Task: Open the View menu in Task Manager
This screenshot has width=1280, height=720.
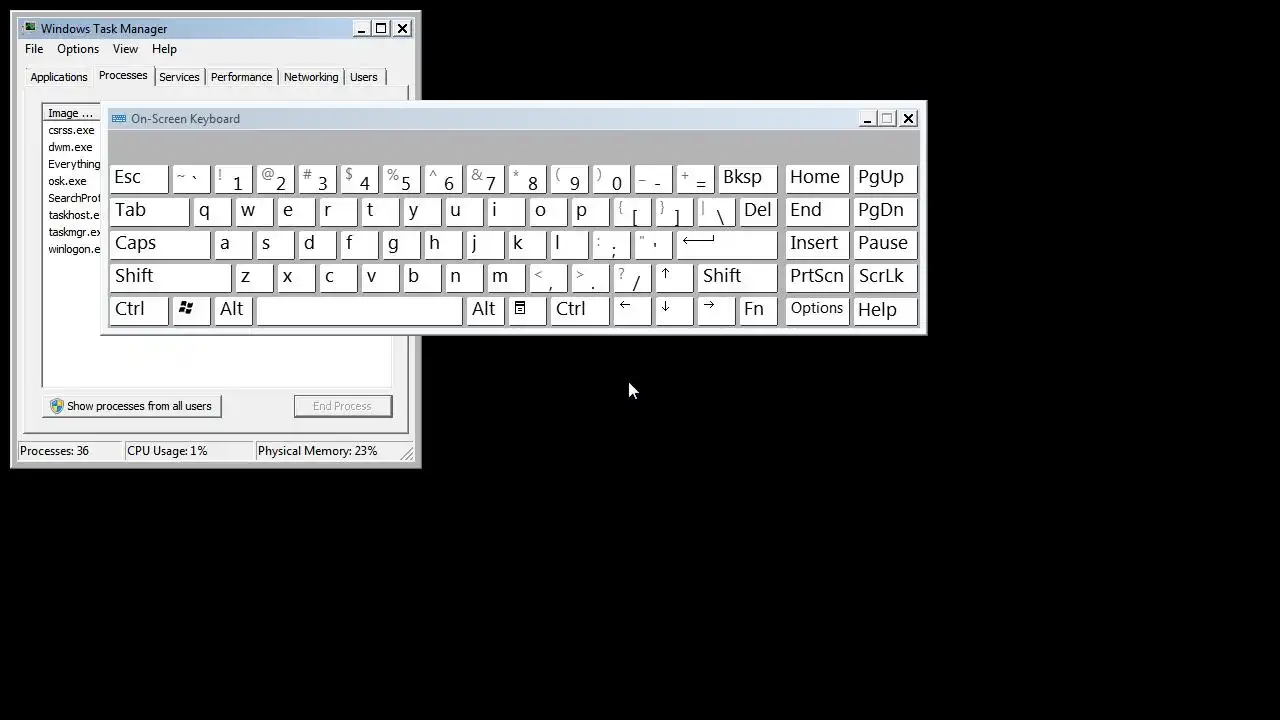Action: [x=125, y=49]
